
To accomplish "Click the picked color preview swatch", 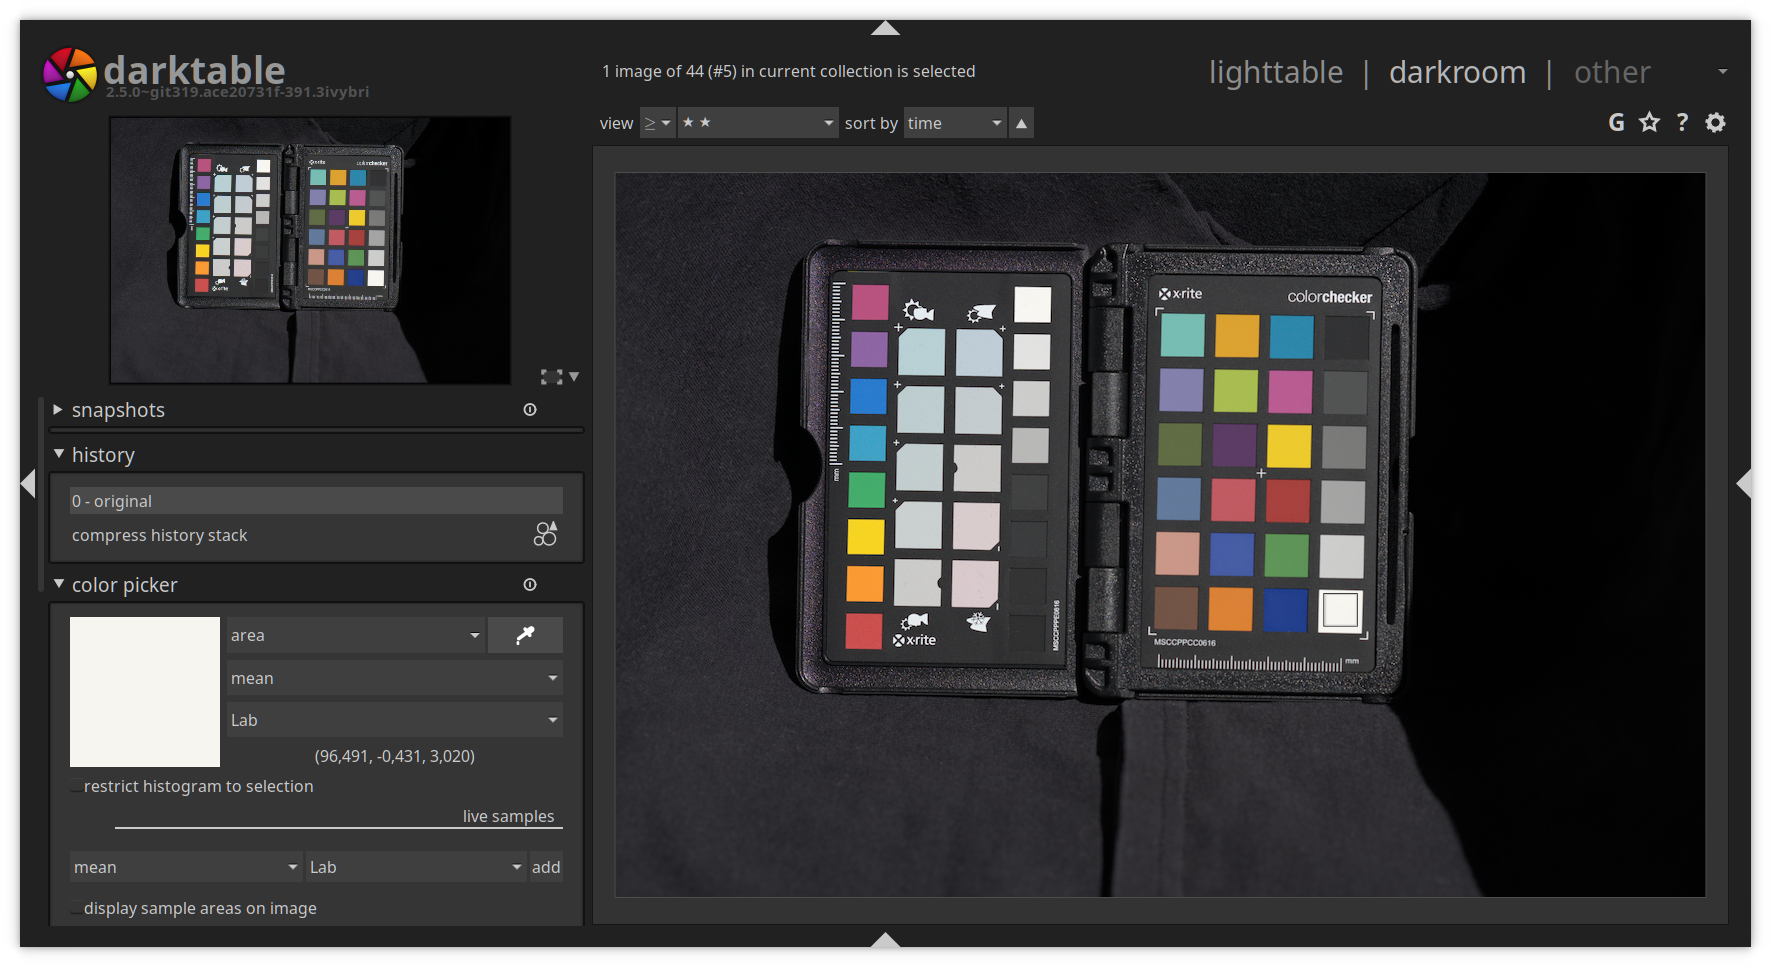I will [x=145, y=692].
